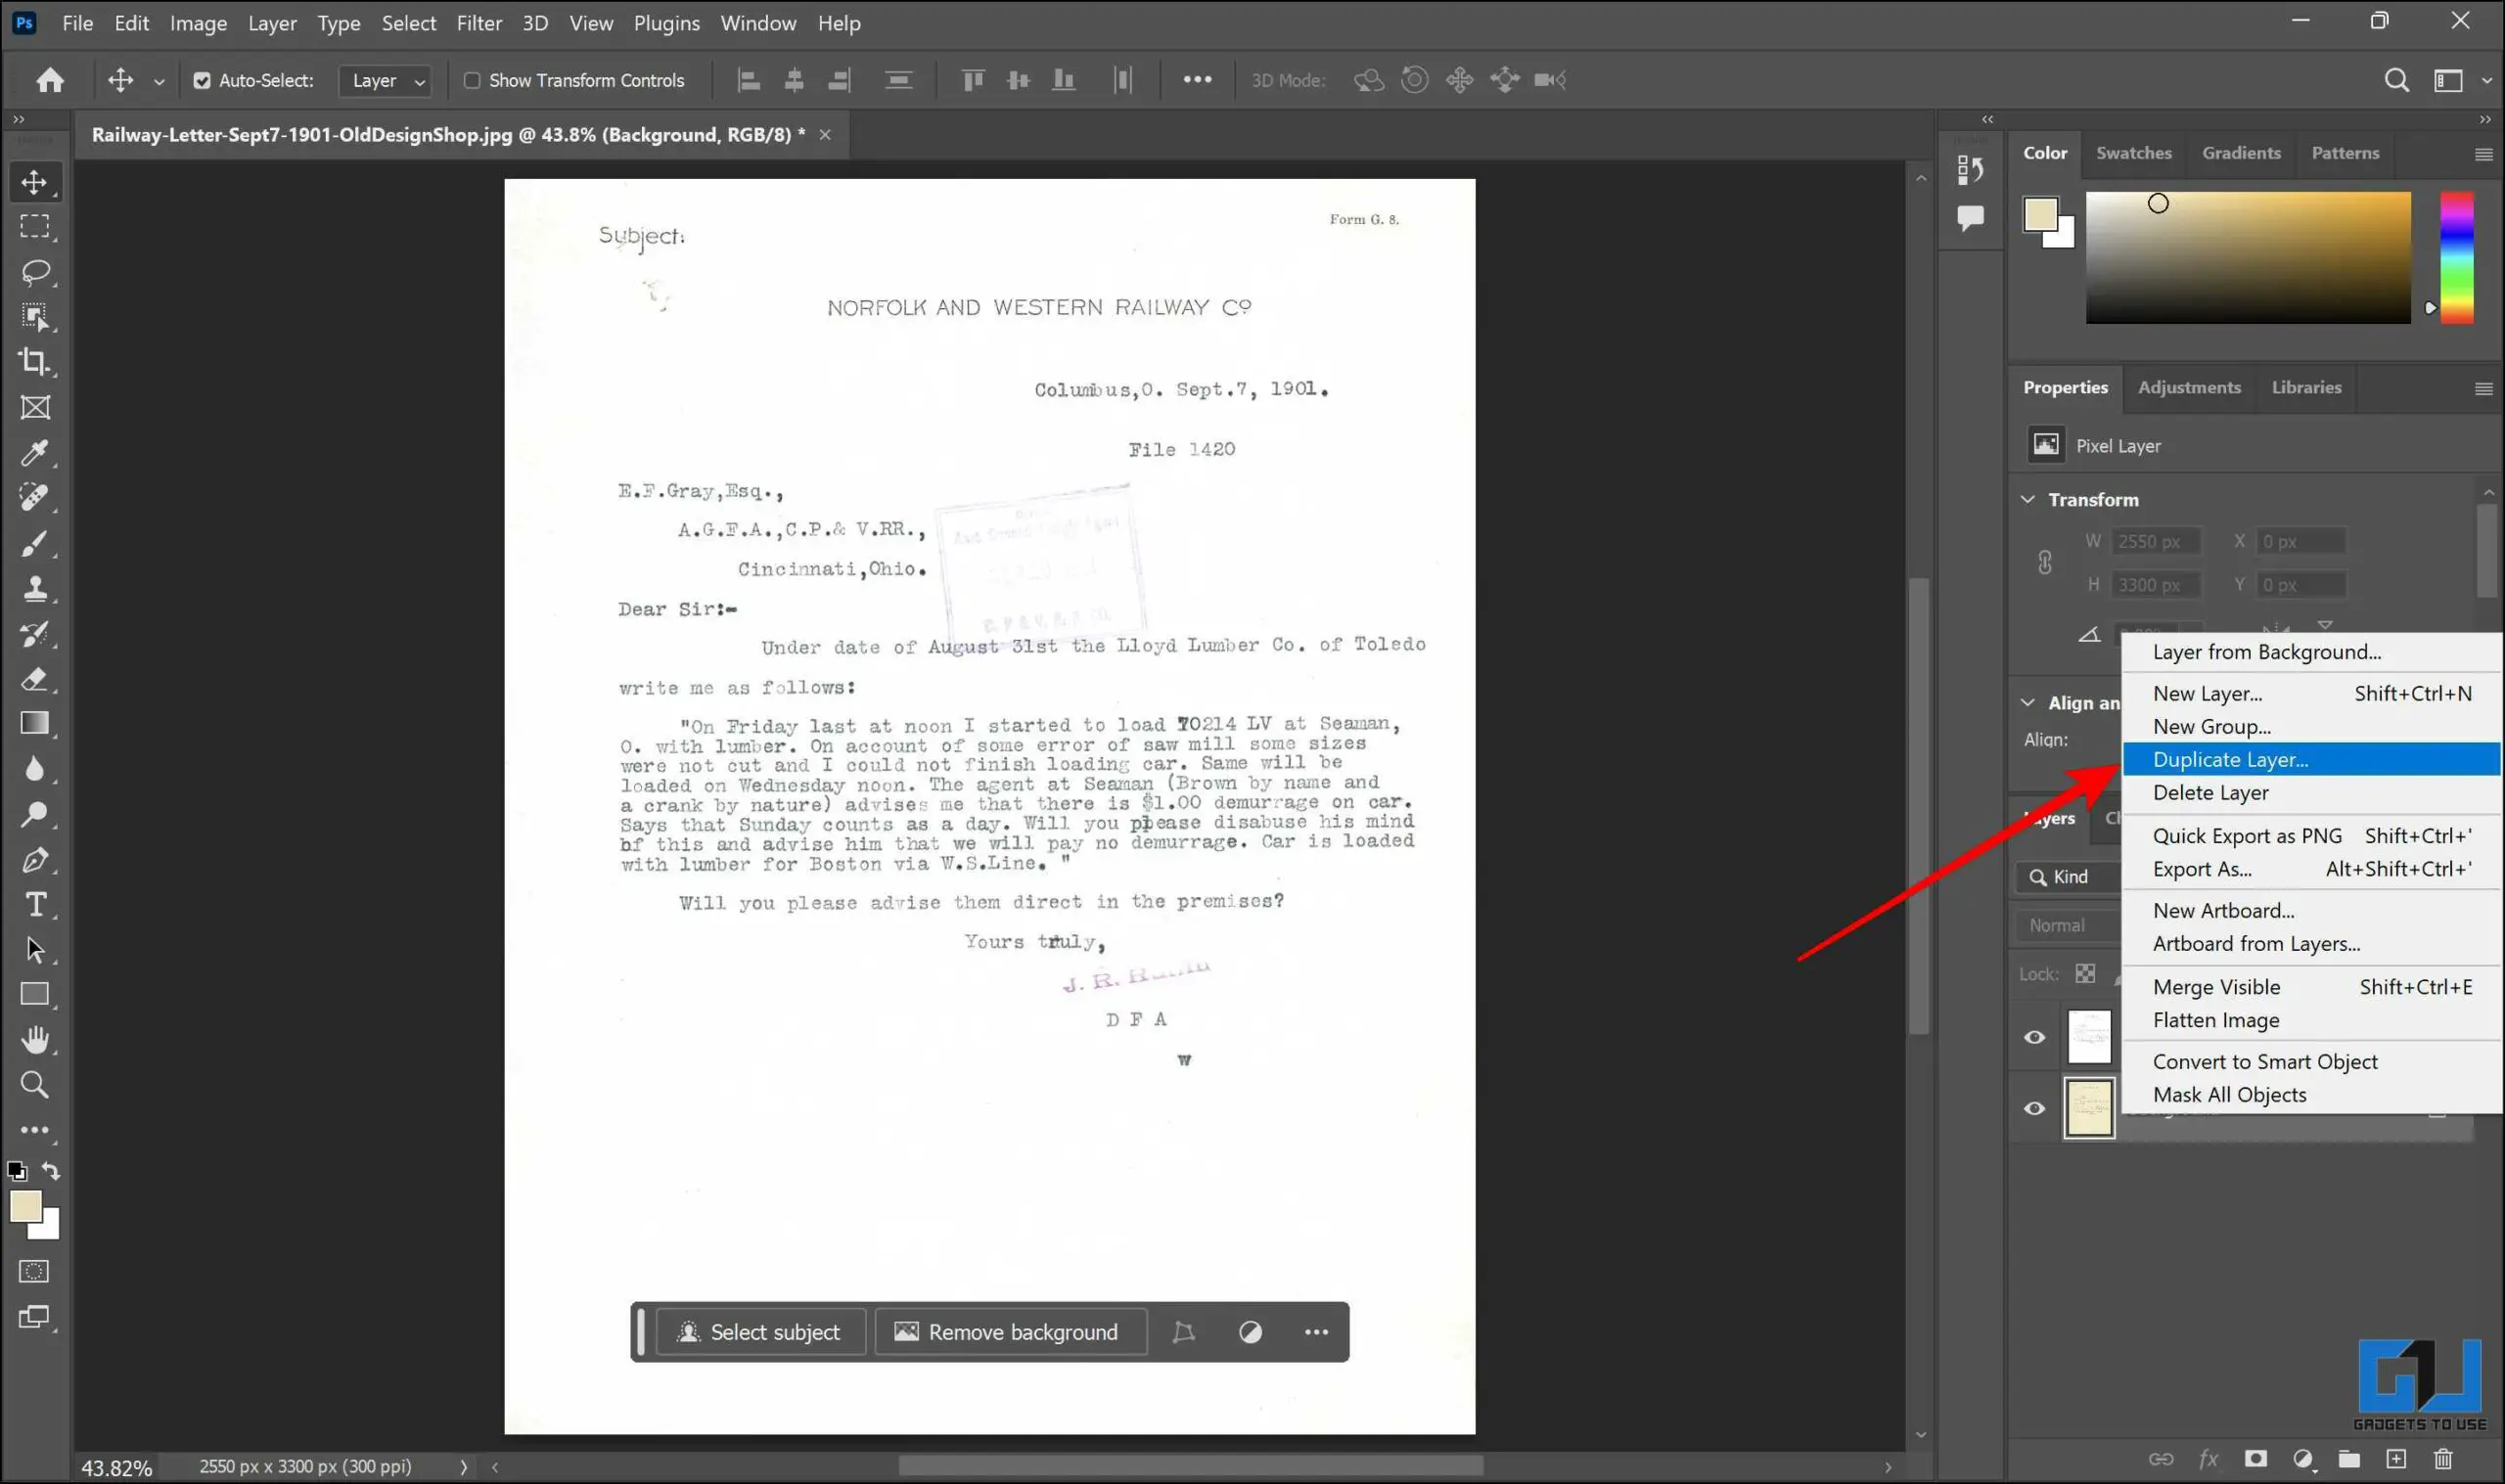Select the Crop tool
This screenshot has width=2505, height=1484.
pos(35,361)
